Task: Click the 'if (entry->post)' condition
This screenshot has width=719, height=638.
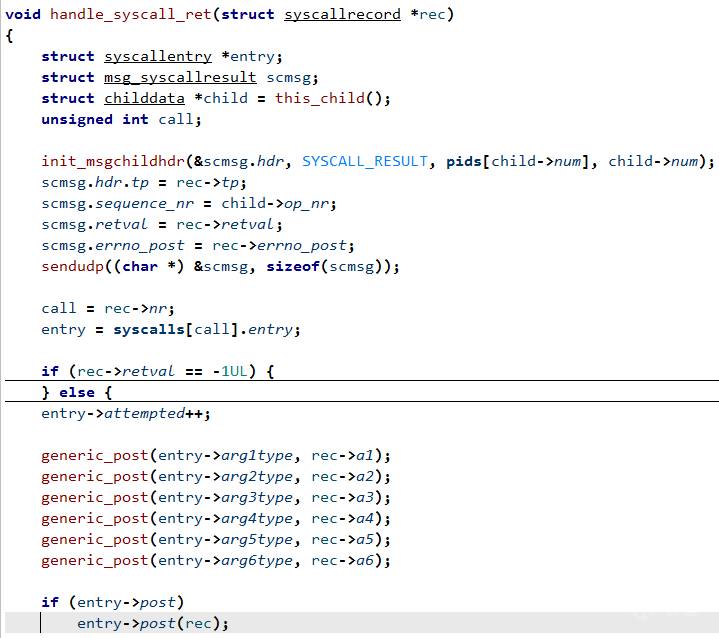Action: coord(112,602)
